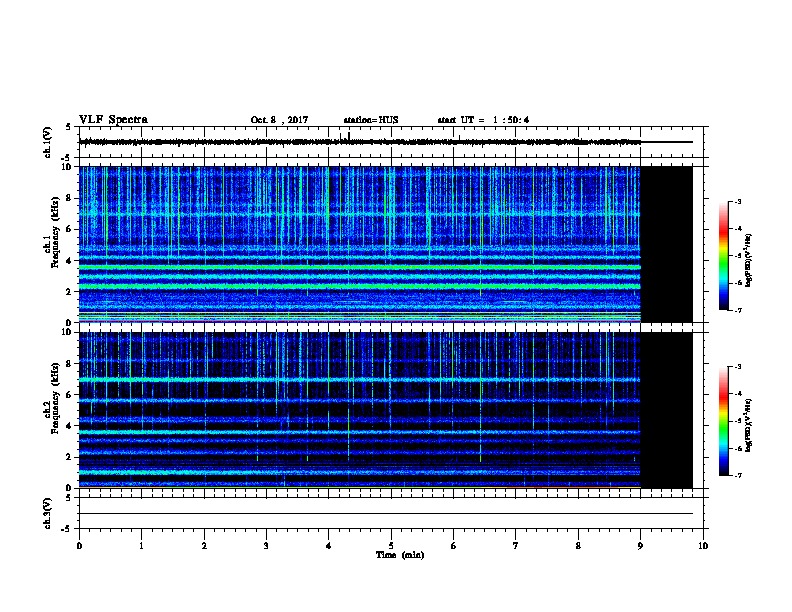Click the black data gap in ch.2 spectrogram
The width and height of the screenshot is (792, 612).
click(667, 410)
